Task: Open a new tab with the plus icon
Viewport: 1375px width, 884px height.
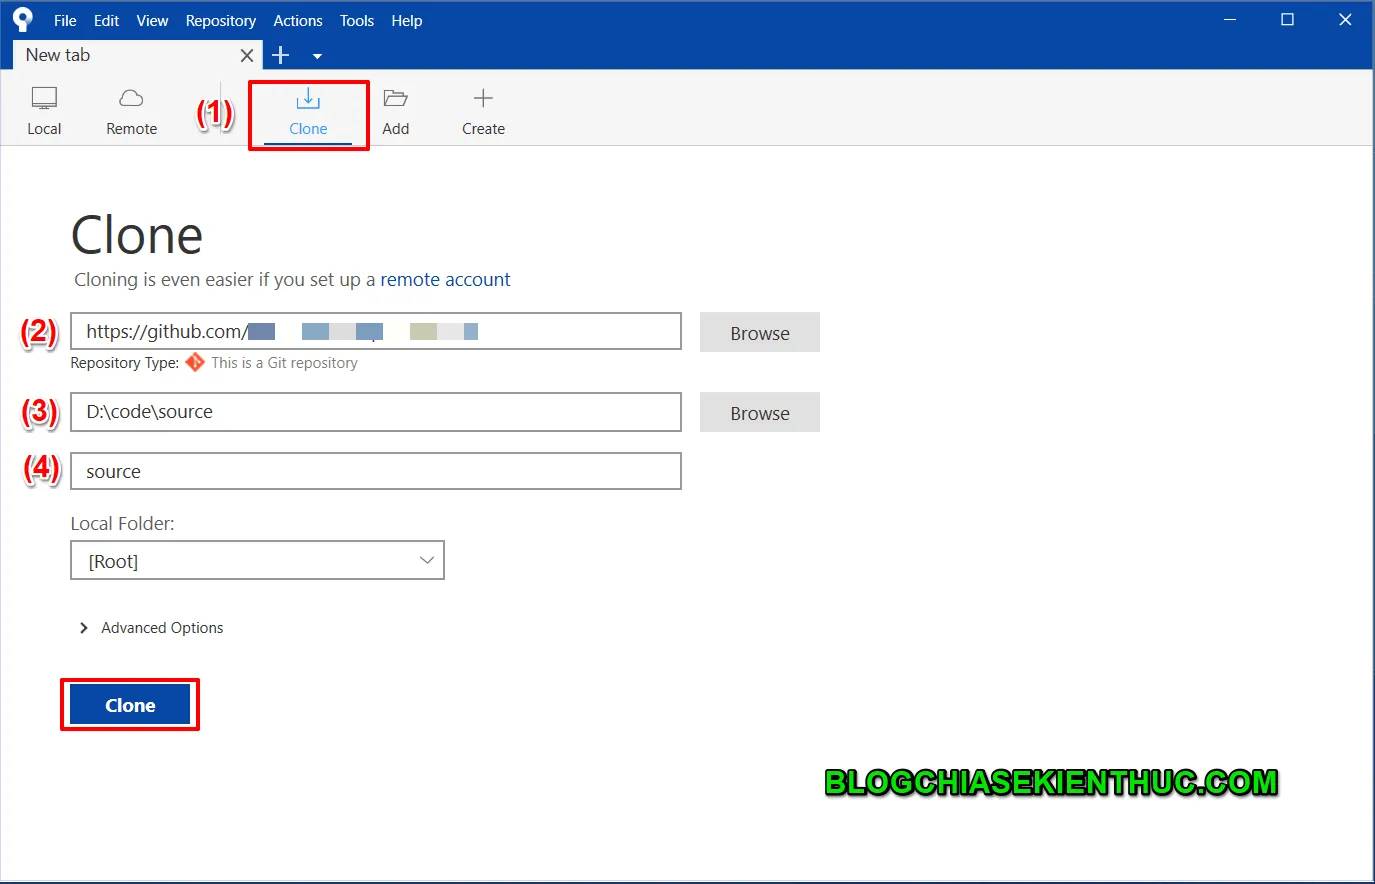Action: (281, 55)
